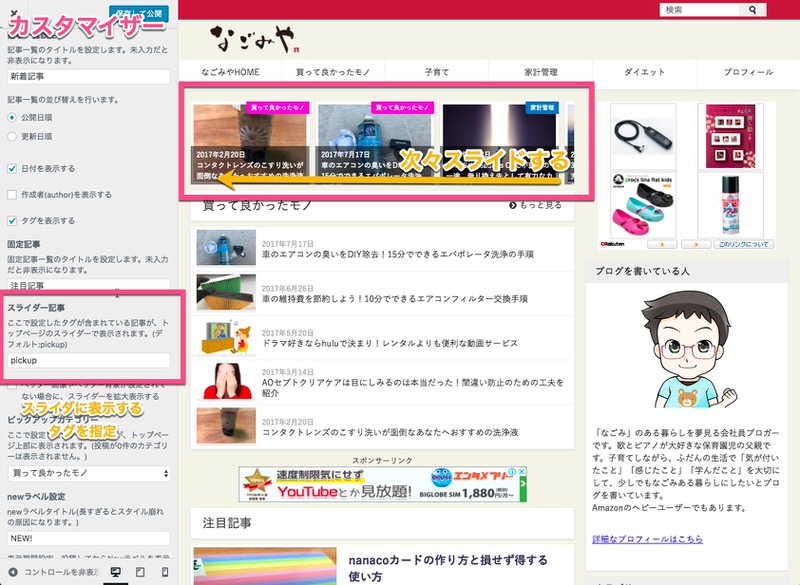Click the pickup slider tag input field
The image size is (800, 585).
click(88, 359)
